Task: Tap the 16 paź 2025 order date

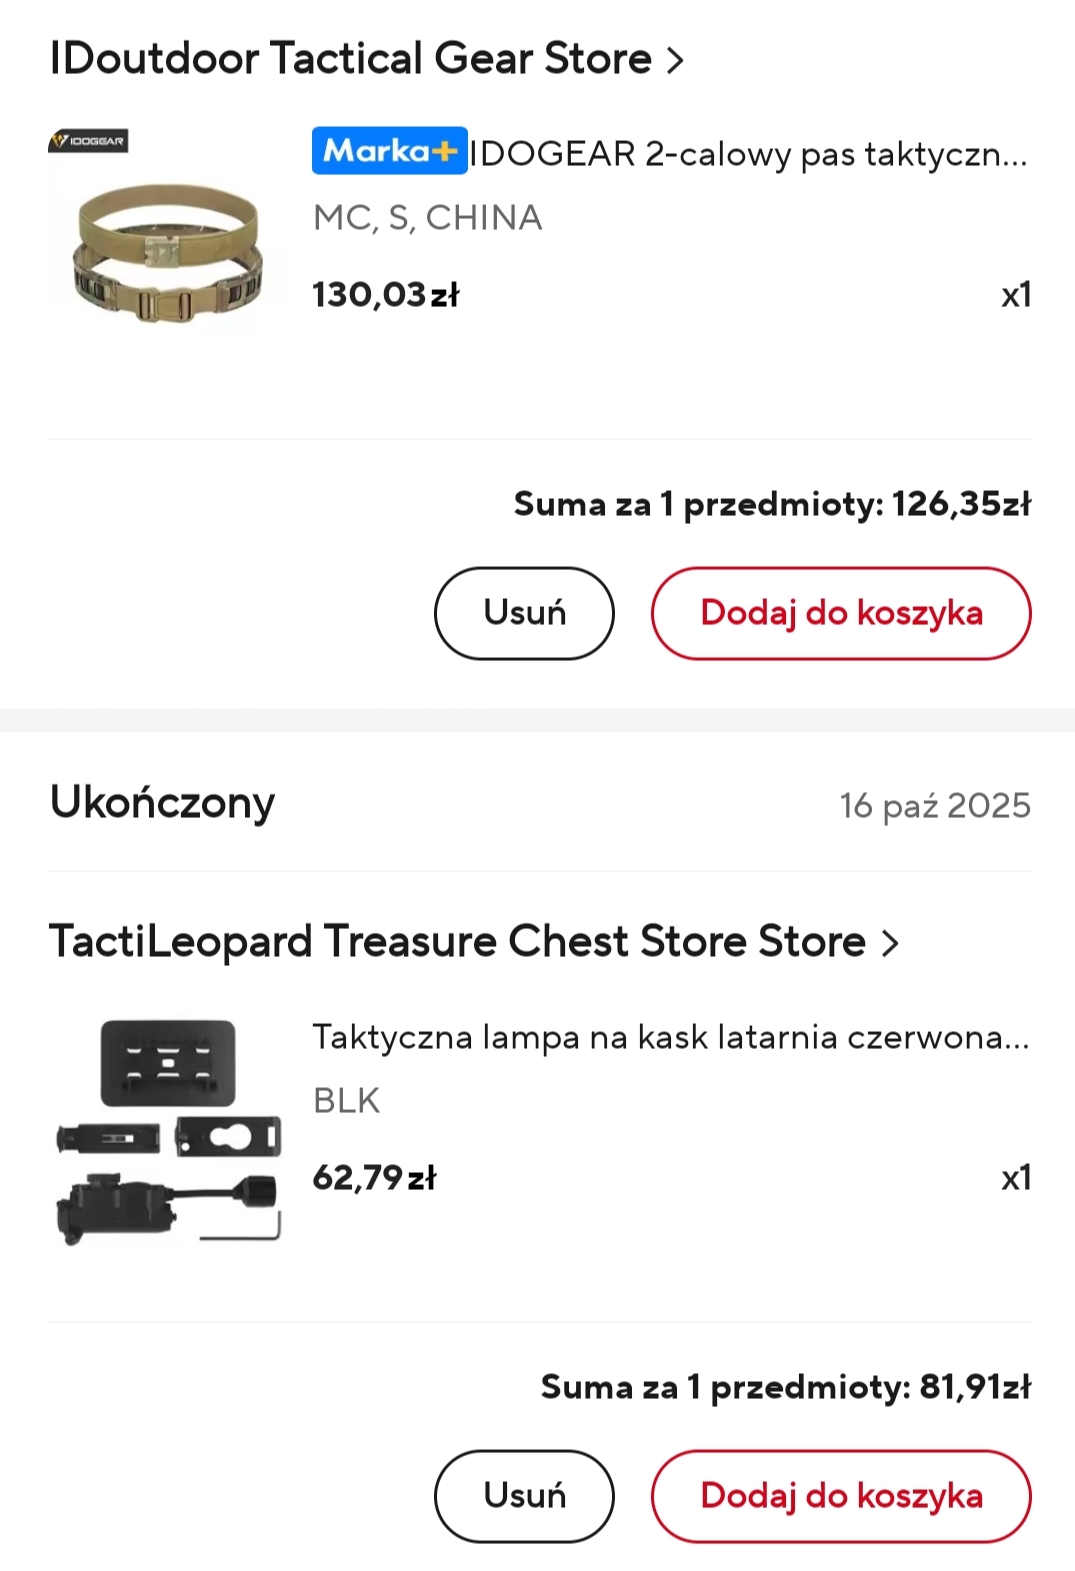Action: (x=934, y=806)
